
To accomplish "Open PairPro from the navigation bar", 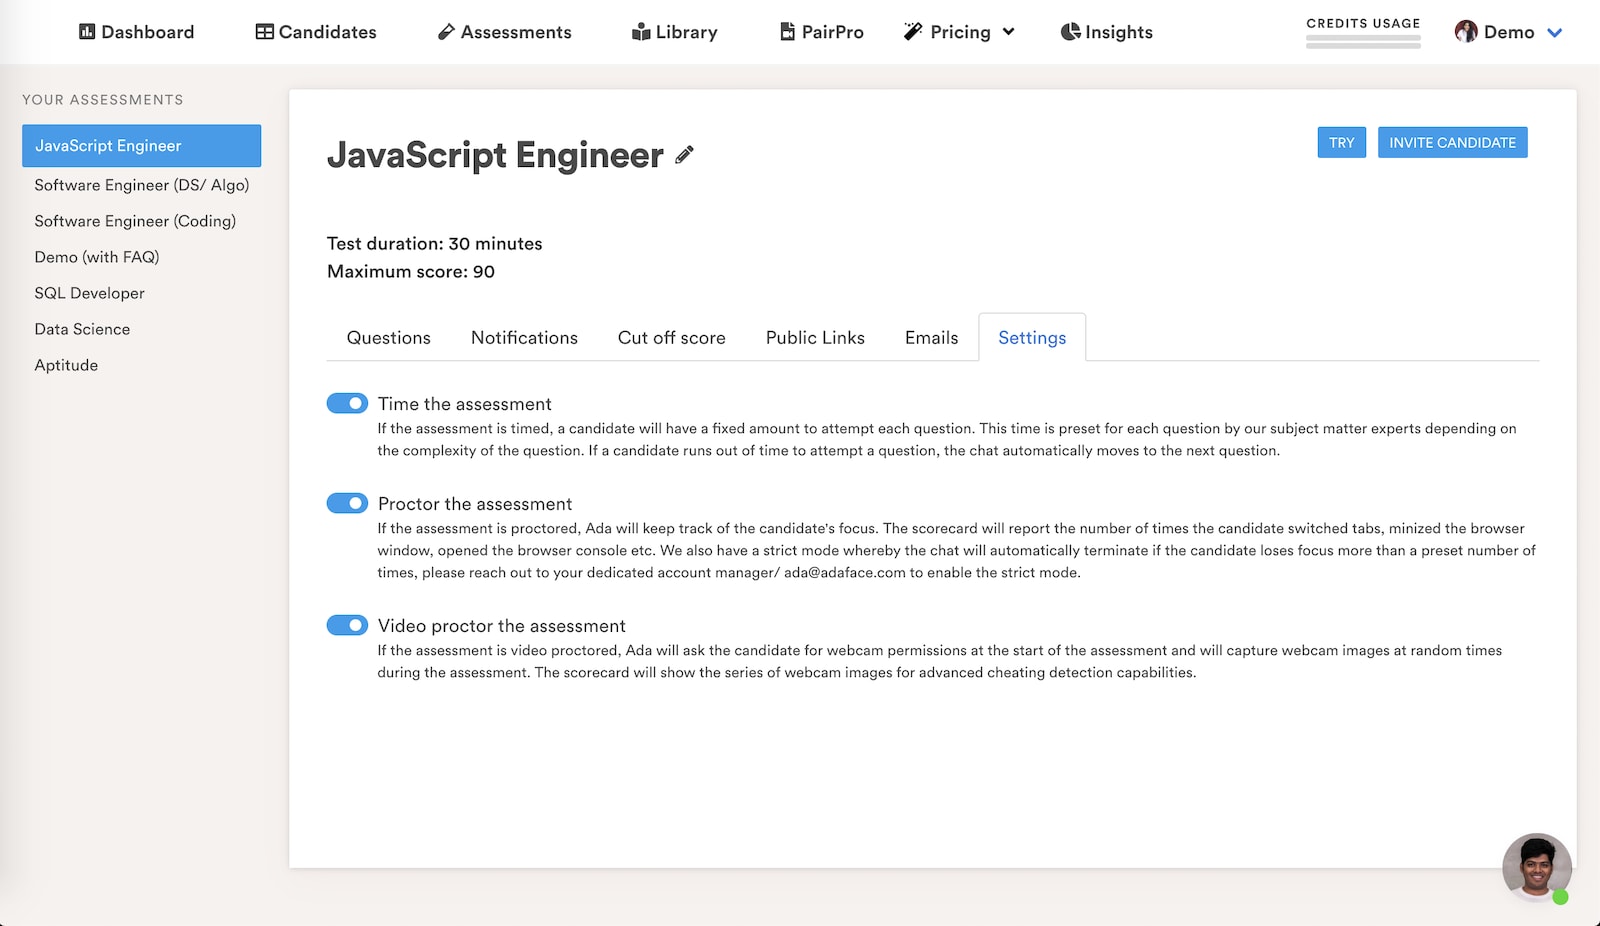I will 822,32.
